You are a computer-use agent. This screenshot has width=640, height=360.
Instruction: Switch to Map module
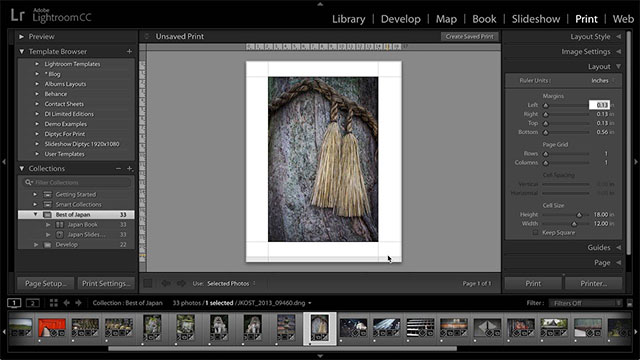click(x=446, y=19)
